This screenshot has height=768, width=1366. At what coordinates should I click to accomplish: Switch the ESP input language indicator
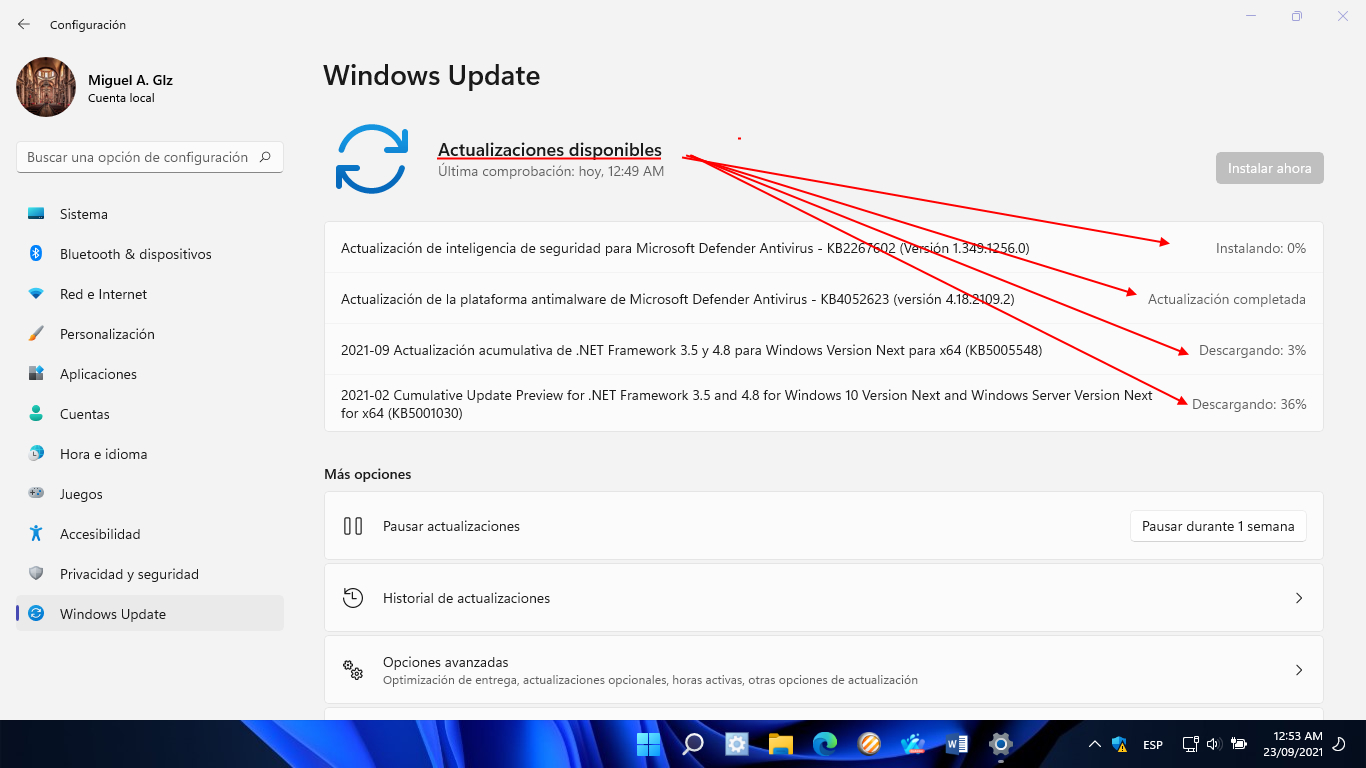coord(1153,745)
